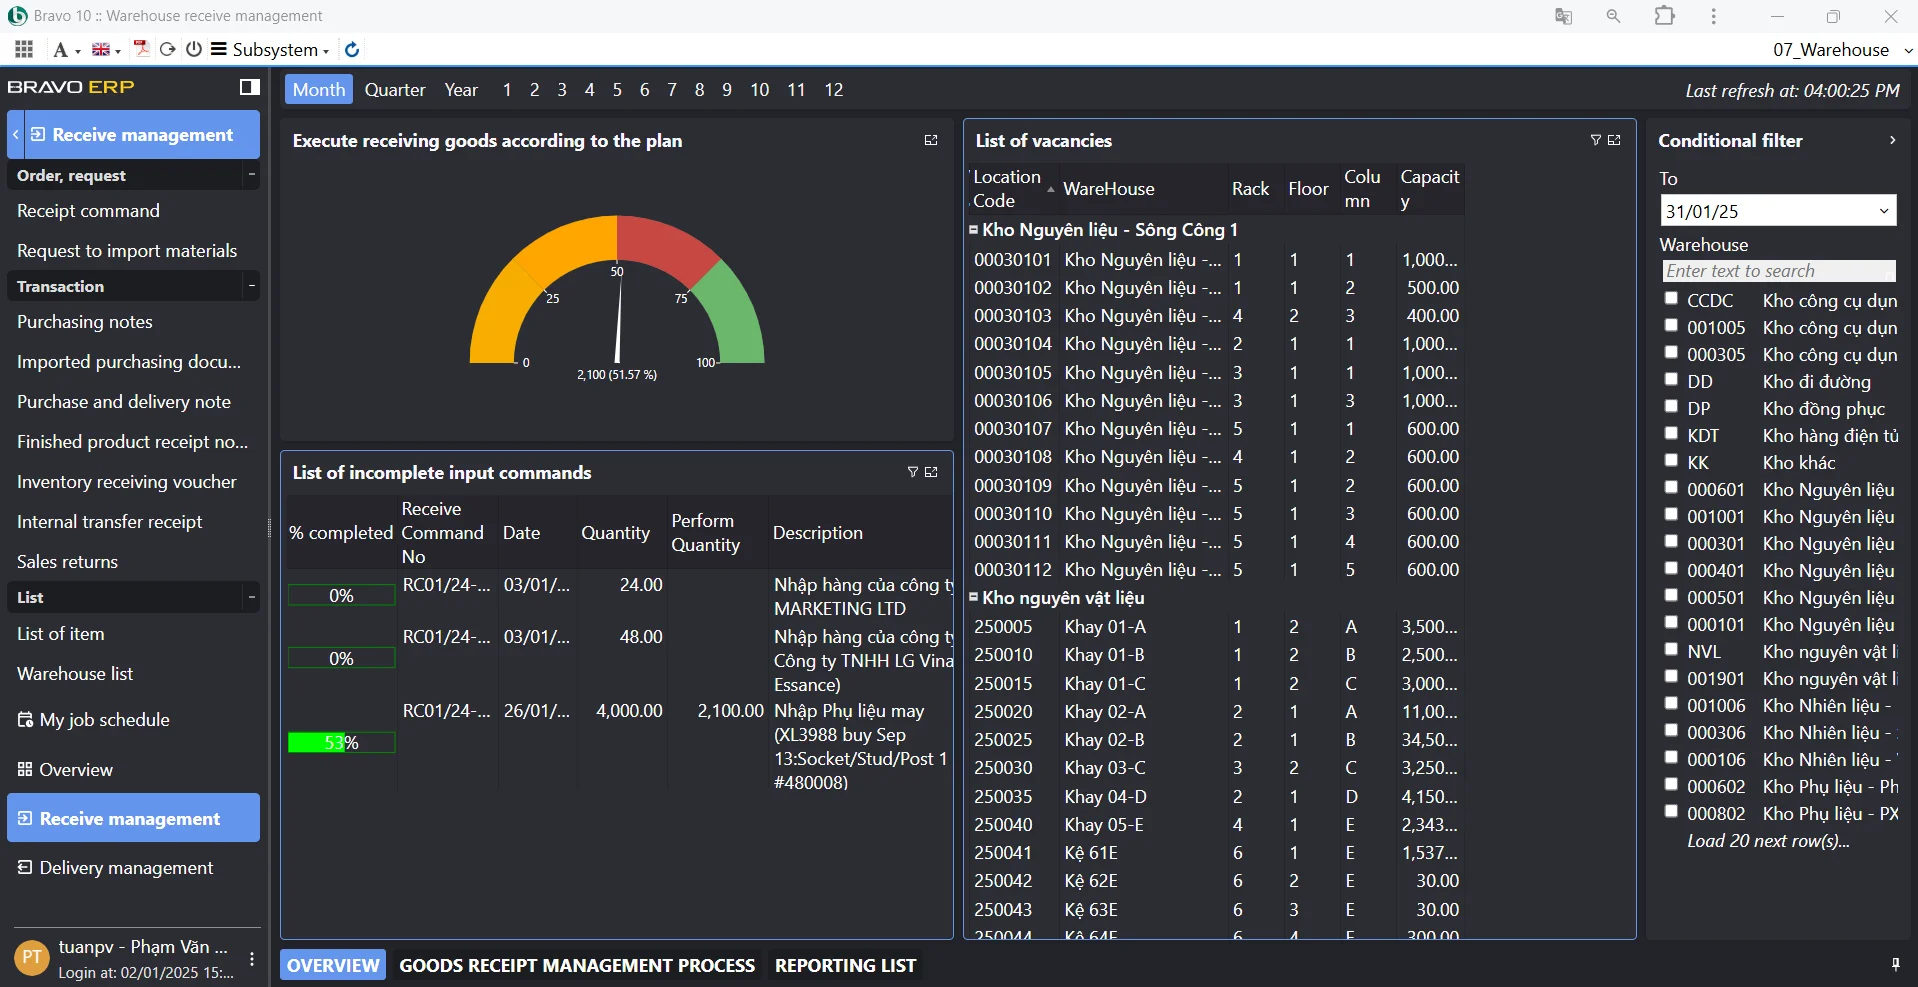Maximize the Execute receiving goods panel
Image resolution: width=1918 pixels, height=987 pixels.
[931, 140]
